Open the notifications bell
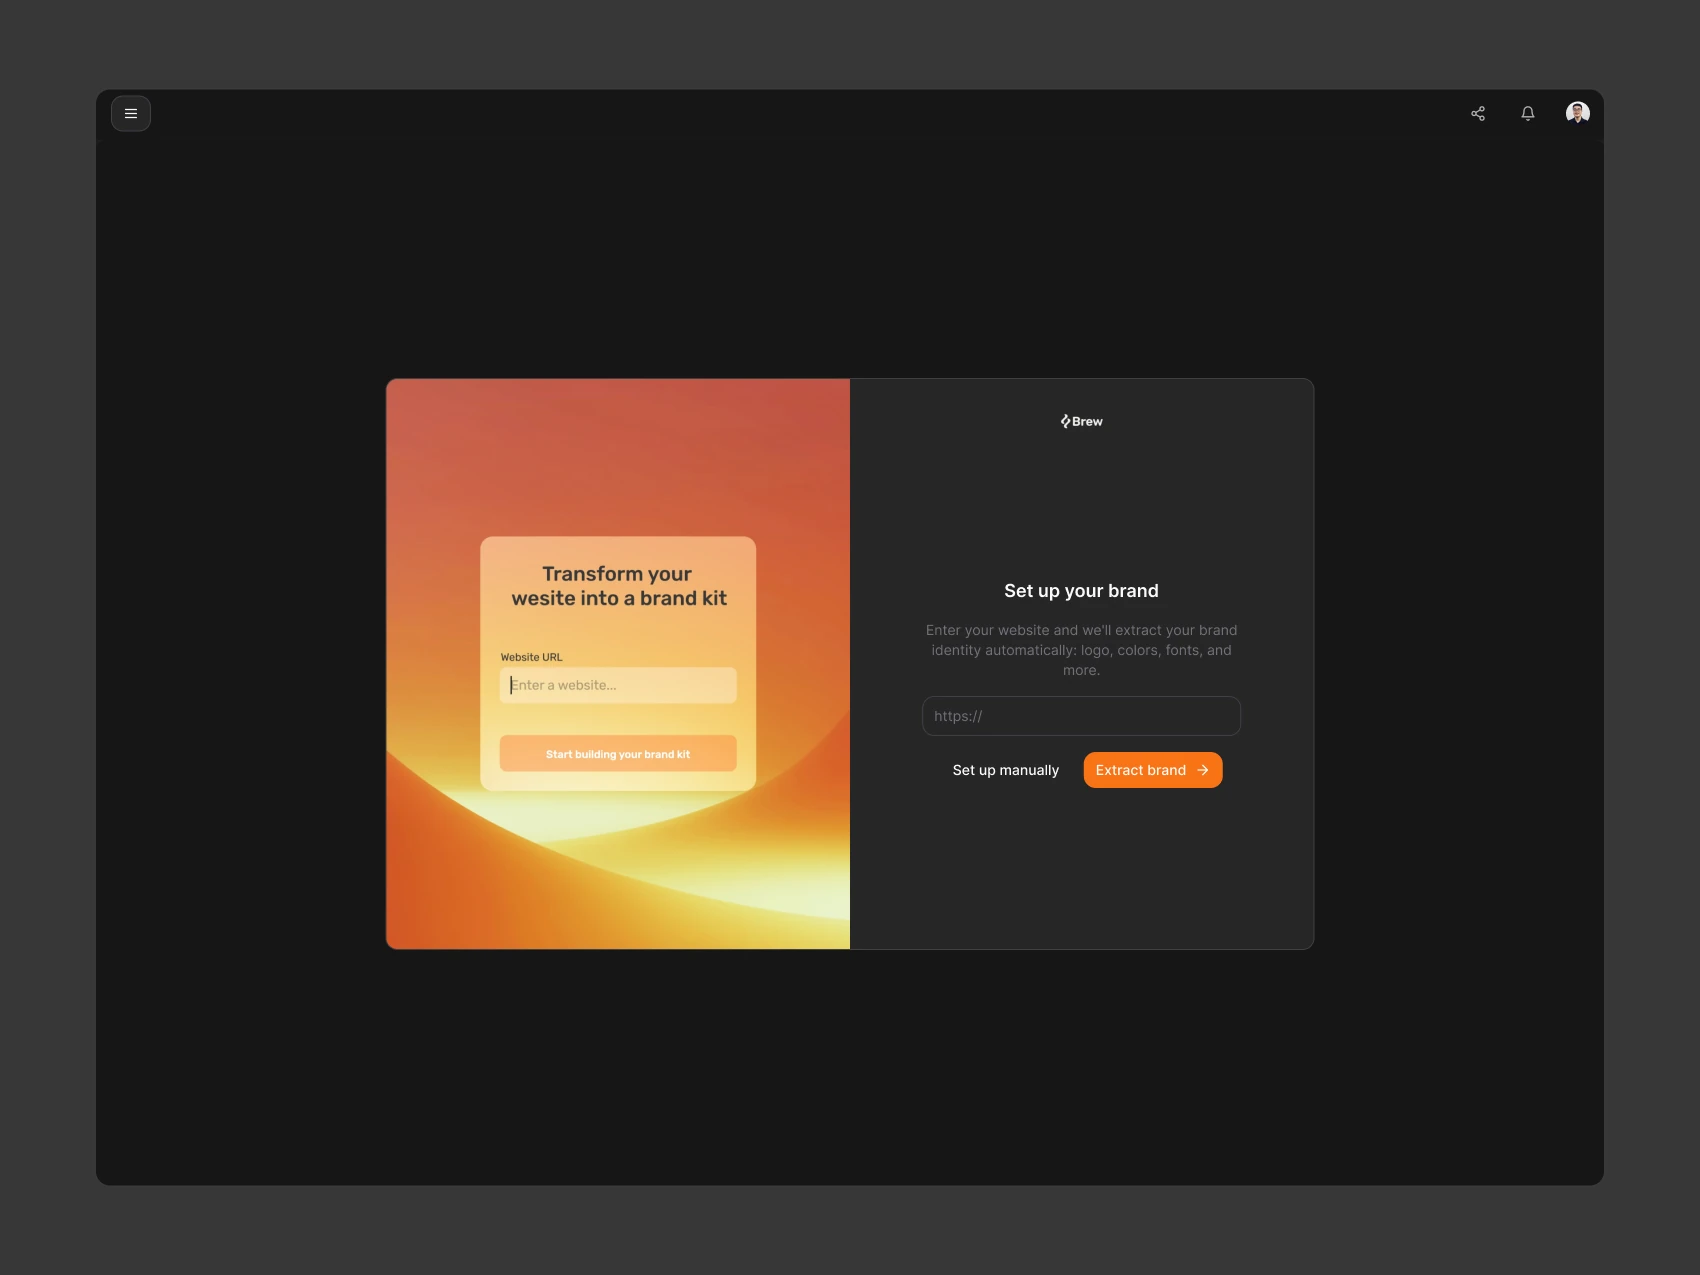 pos(1528,114)
